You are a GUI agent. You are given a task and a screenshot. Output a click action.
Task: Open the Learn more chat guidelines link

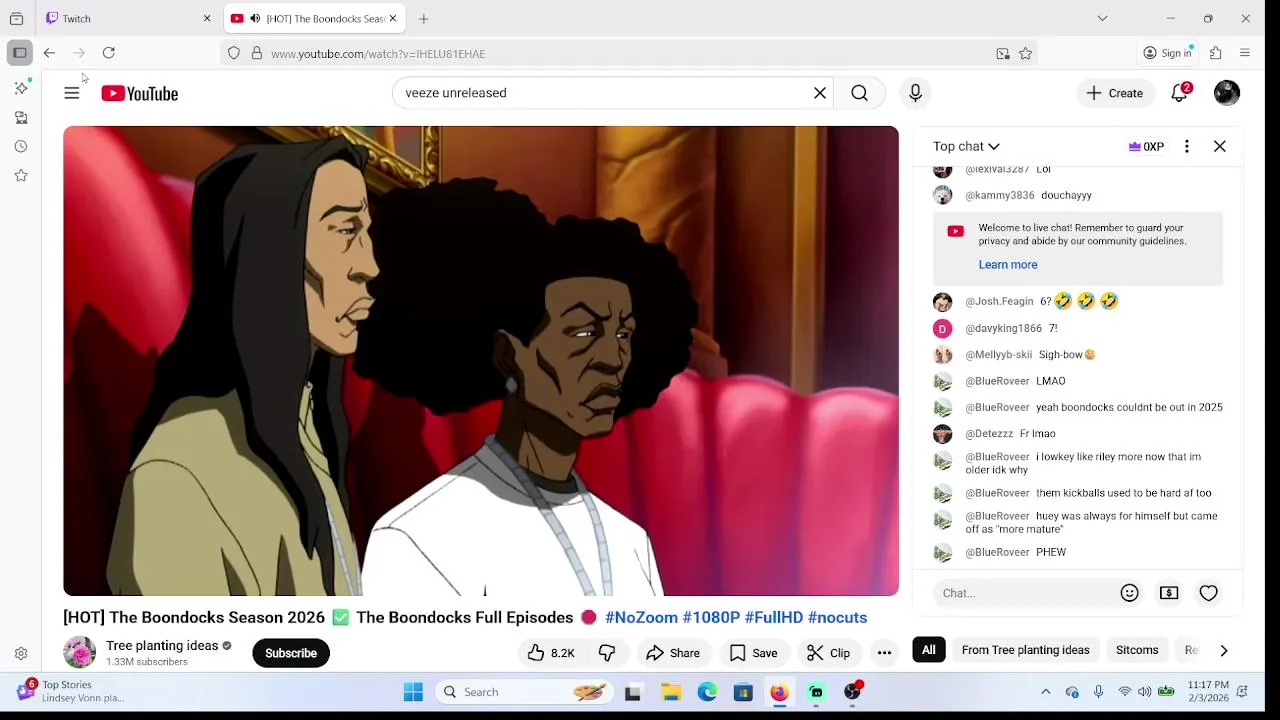click(1008, 265)
